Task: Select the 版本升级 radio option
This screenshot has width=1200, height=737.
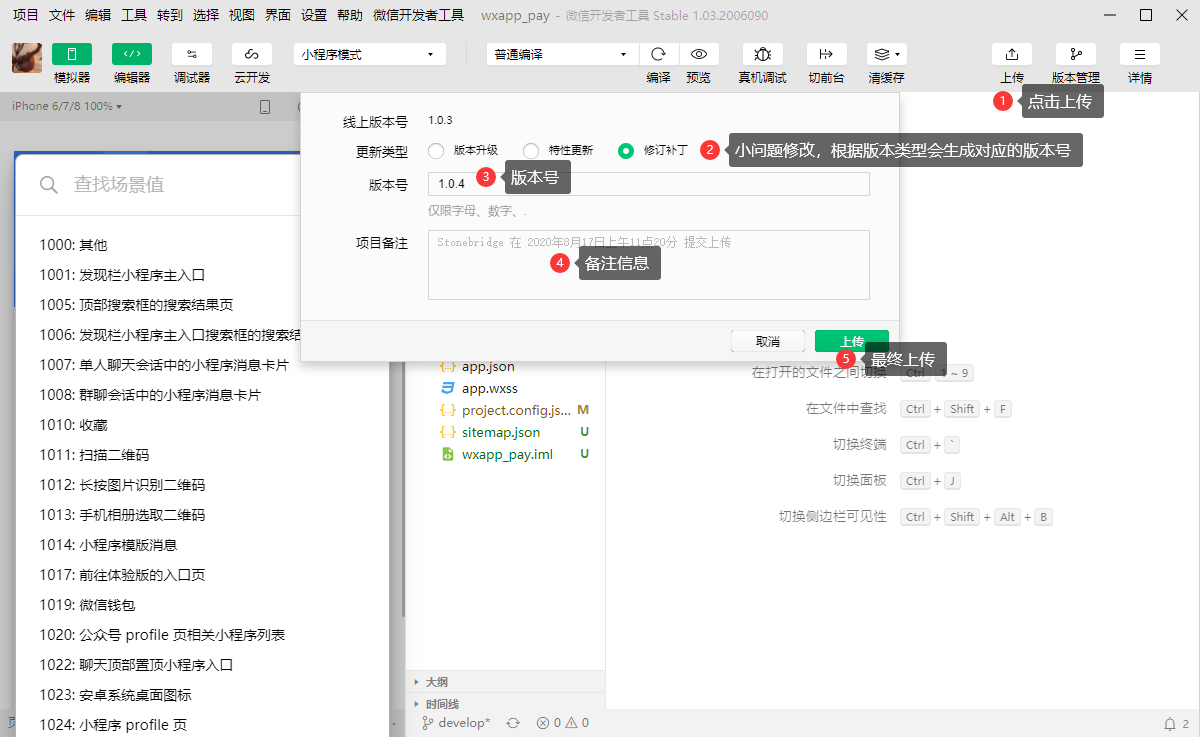Action: (435, 151)
